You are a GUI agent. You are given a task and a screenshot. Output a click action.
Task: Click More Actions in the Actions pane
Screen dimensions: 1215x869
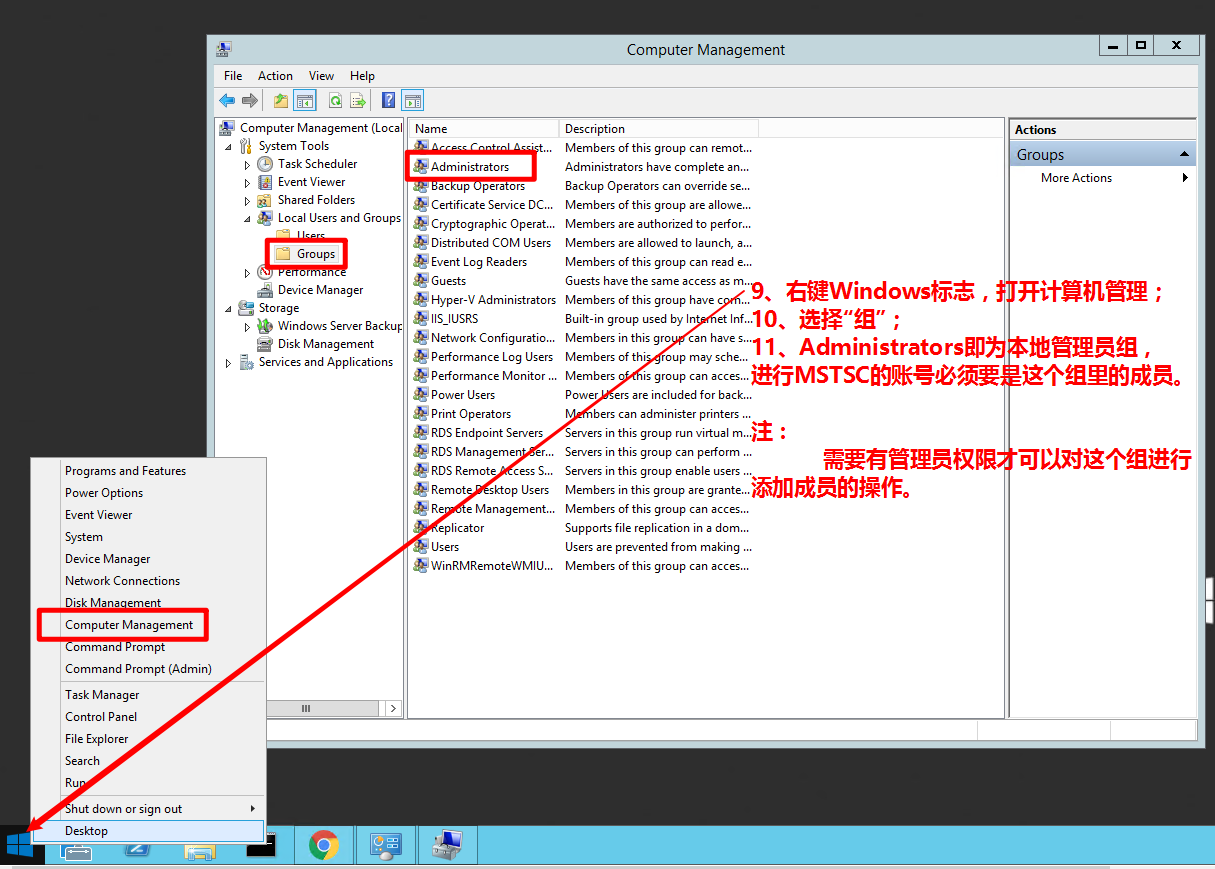1076,178
